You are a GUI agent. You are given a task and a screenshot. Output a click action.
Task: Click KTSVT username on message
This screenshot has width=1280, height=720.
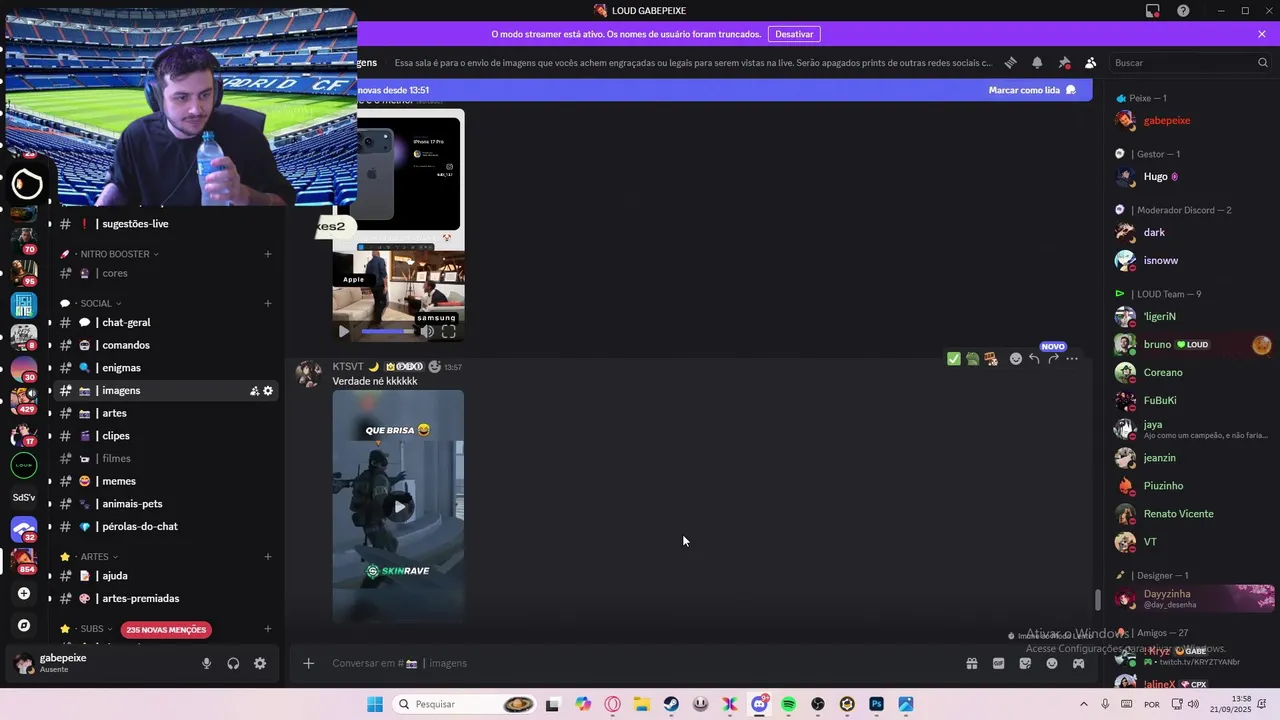pyautogui.click(x=348, y=367)
